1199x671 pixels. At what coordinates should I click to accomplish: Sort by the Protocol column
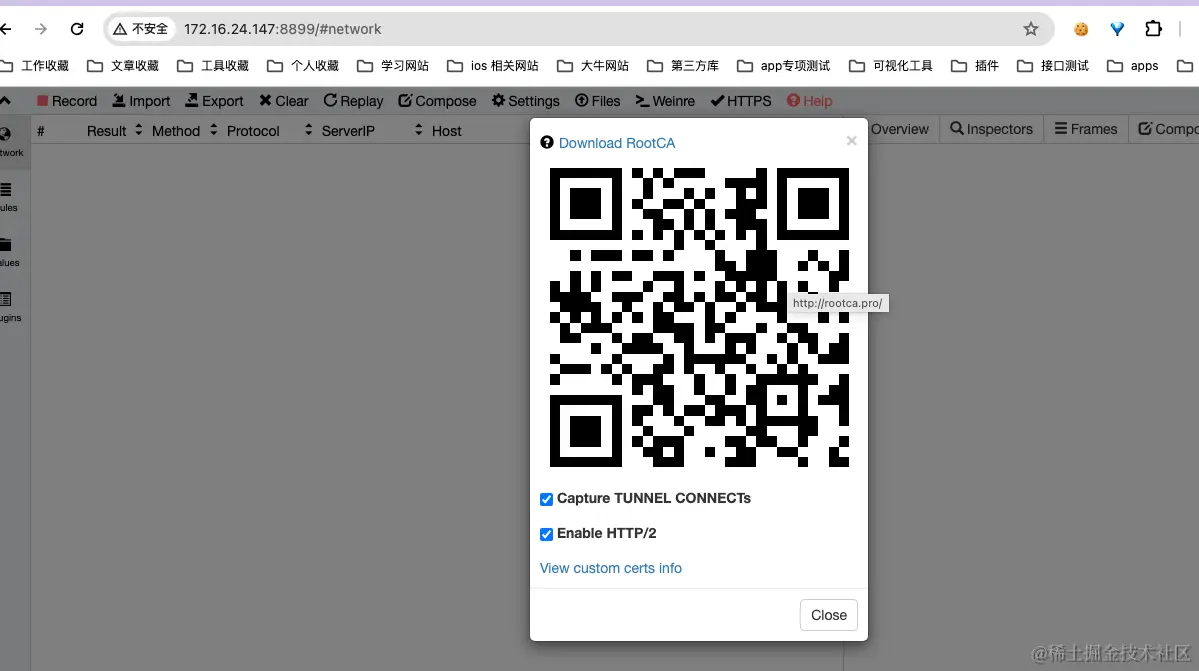(269, 131)
